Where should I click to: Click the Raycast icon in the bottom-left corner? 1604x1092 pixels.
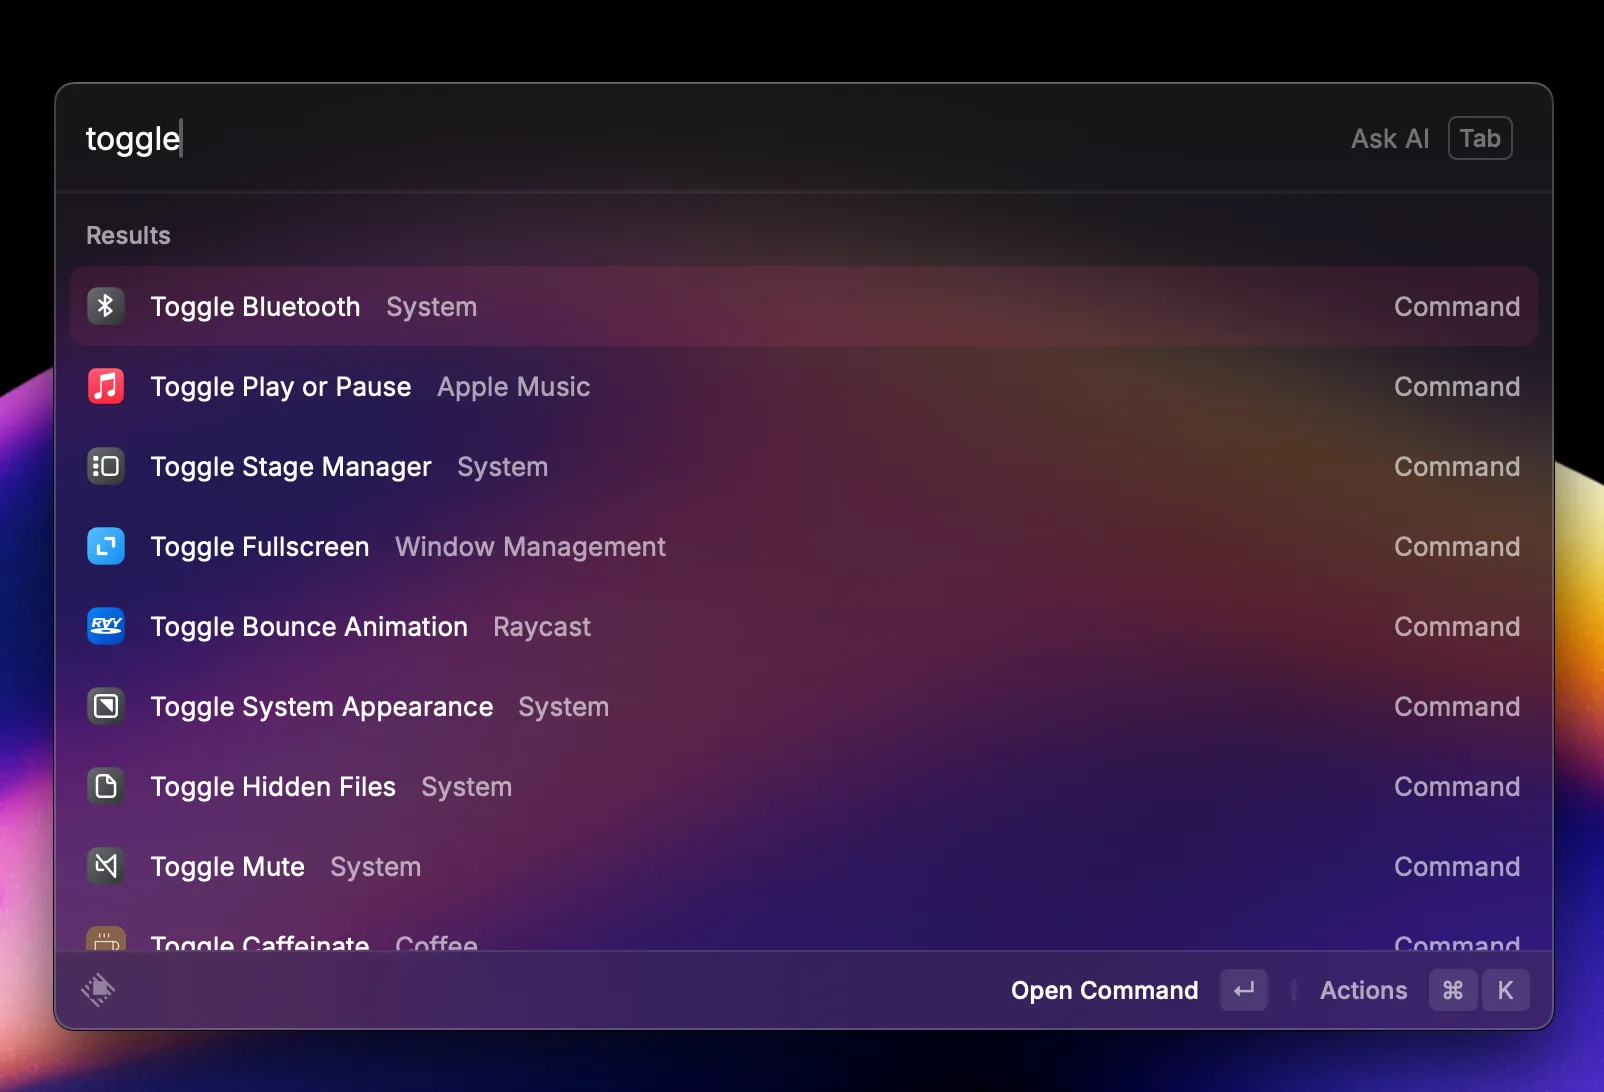98,990
